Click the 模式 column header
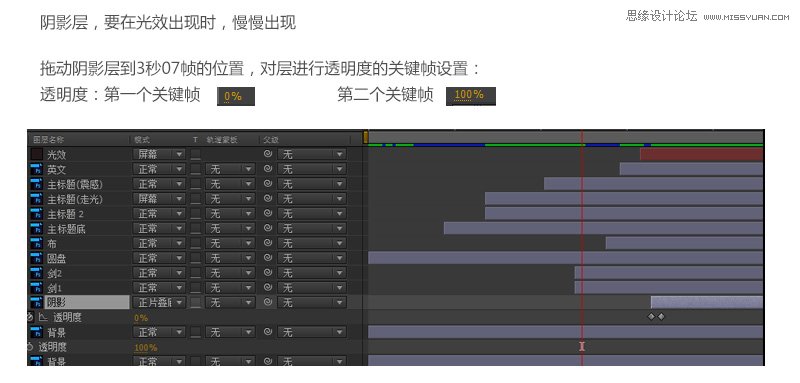 (142, 139)
